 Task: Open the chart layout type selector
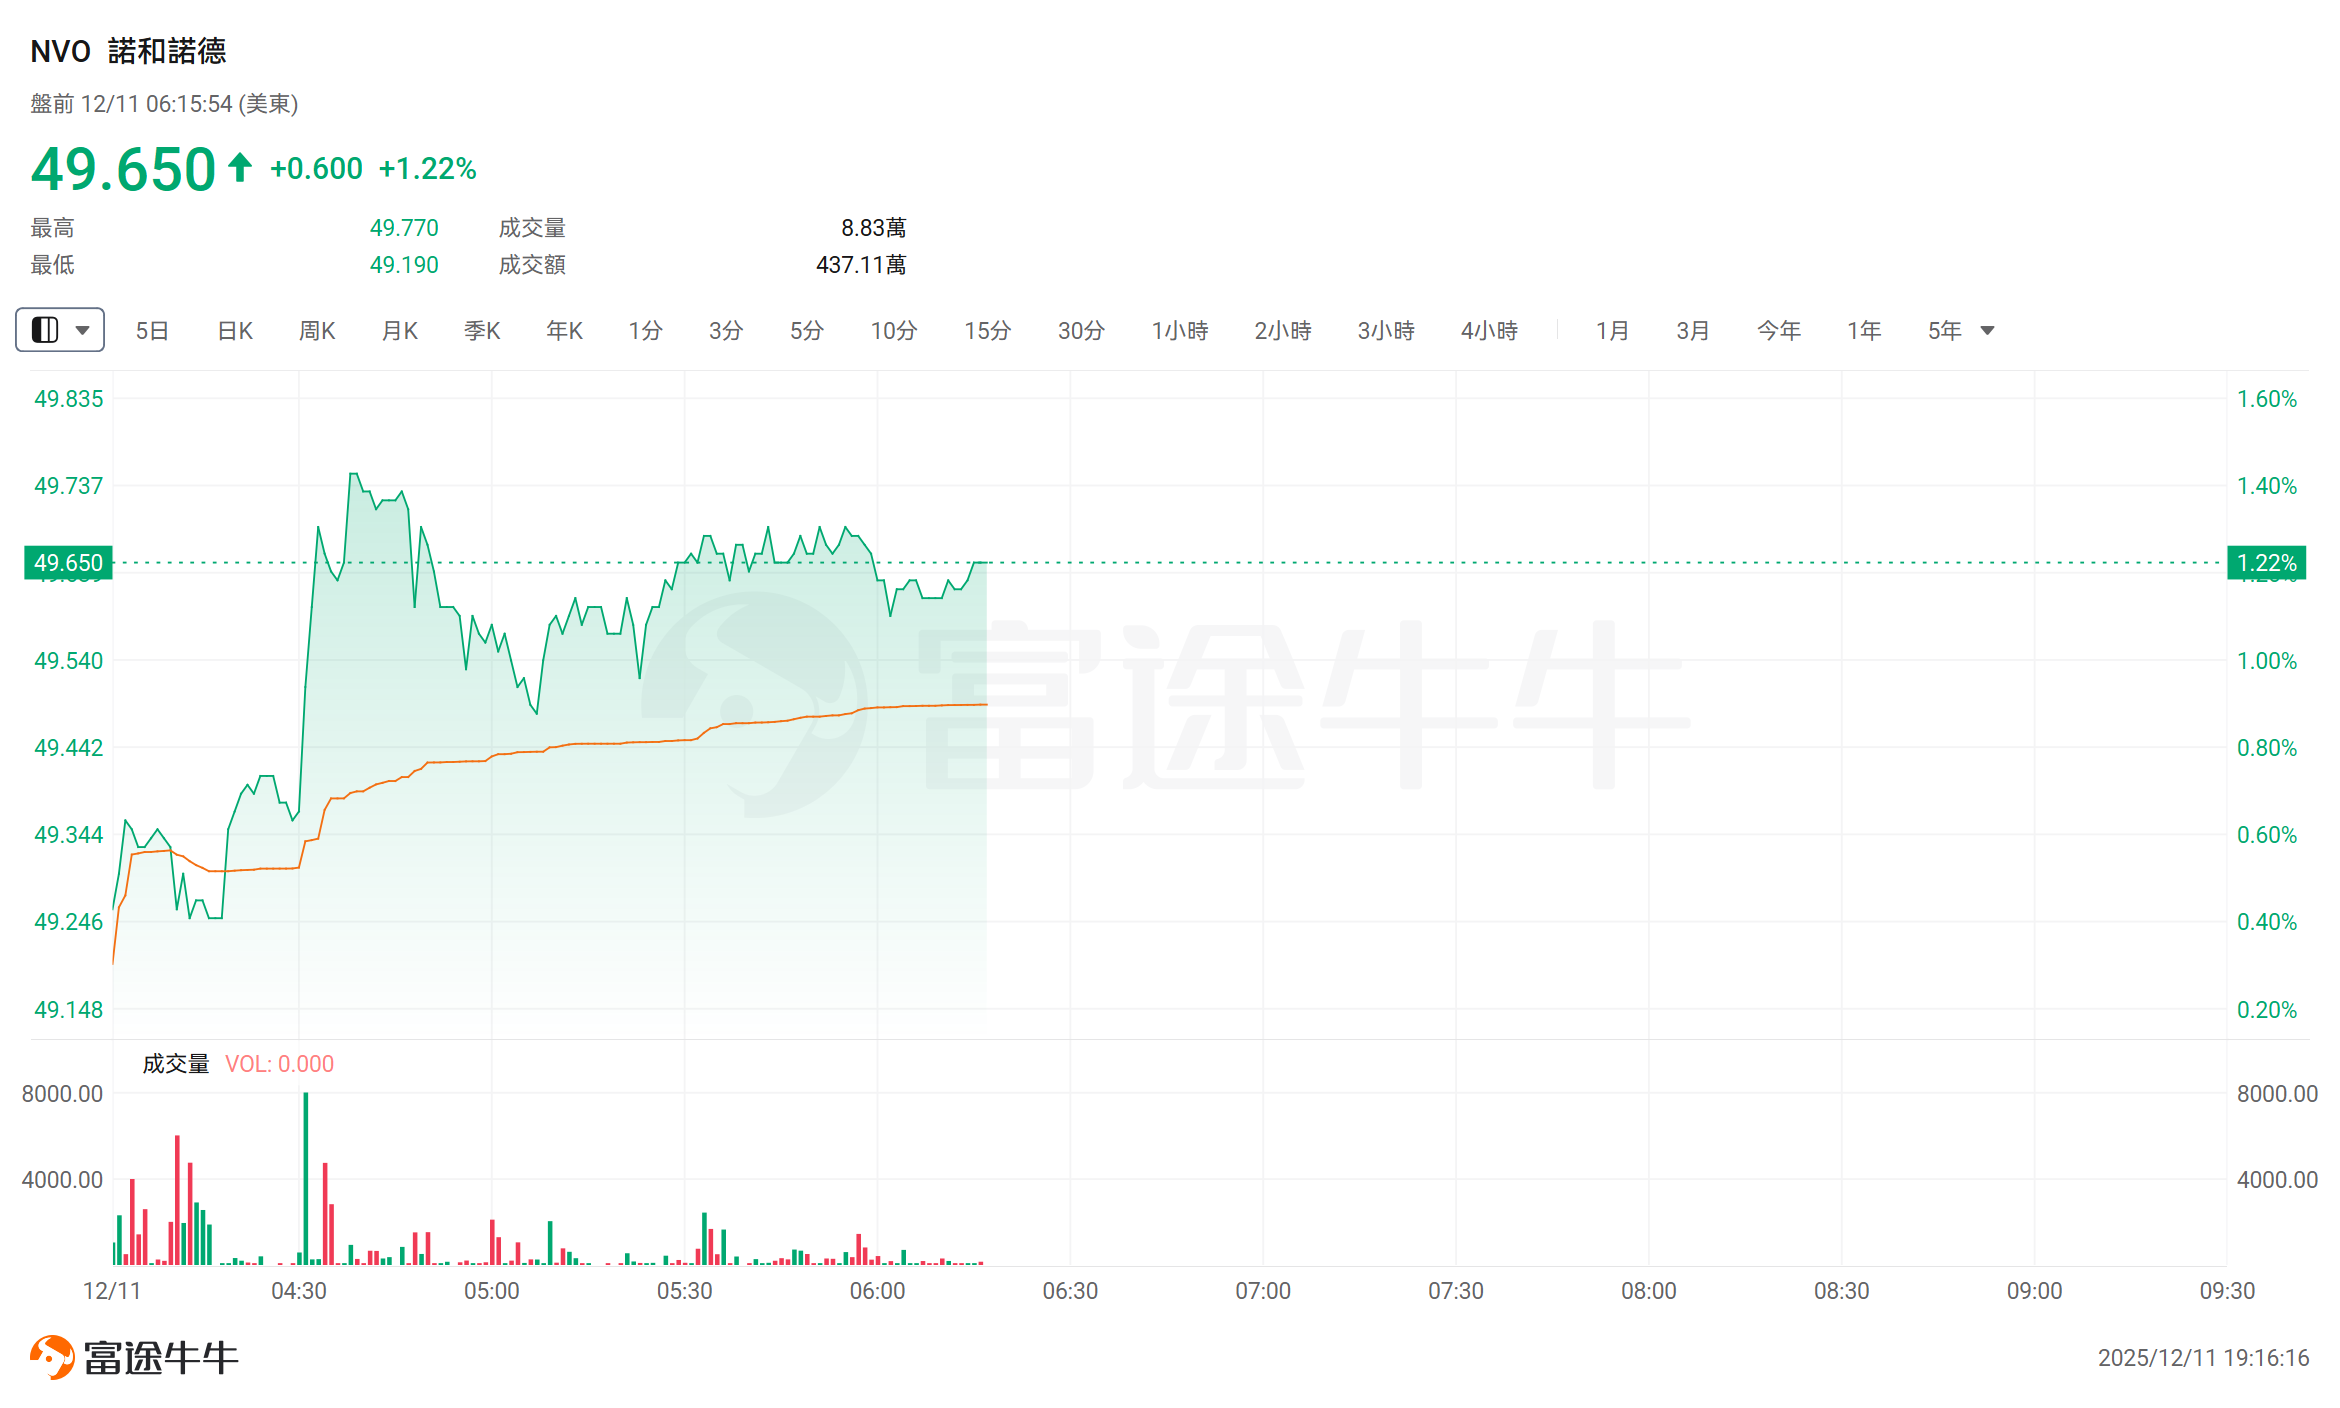tap(60, 330)
